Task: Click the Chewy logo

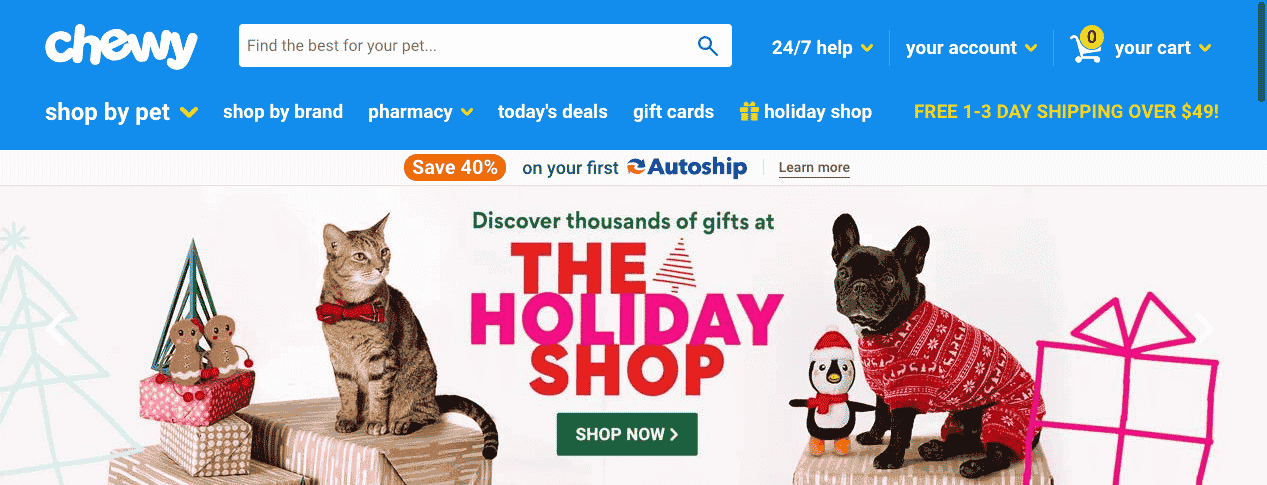Action: 121,47
